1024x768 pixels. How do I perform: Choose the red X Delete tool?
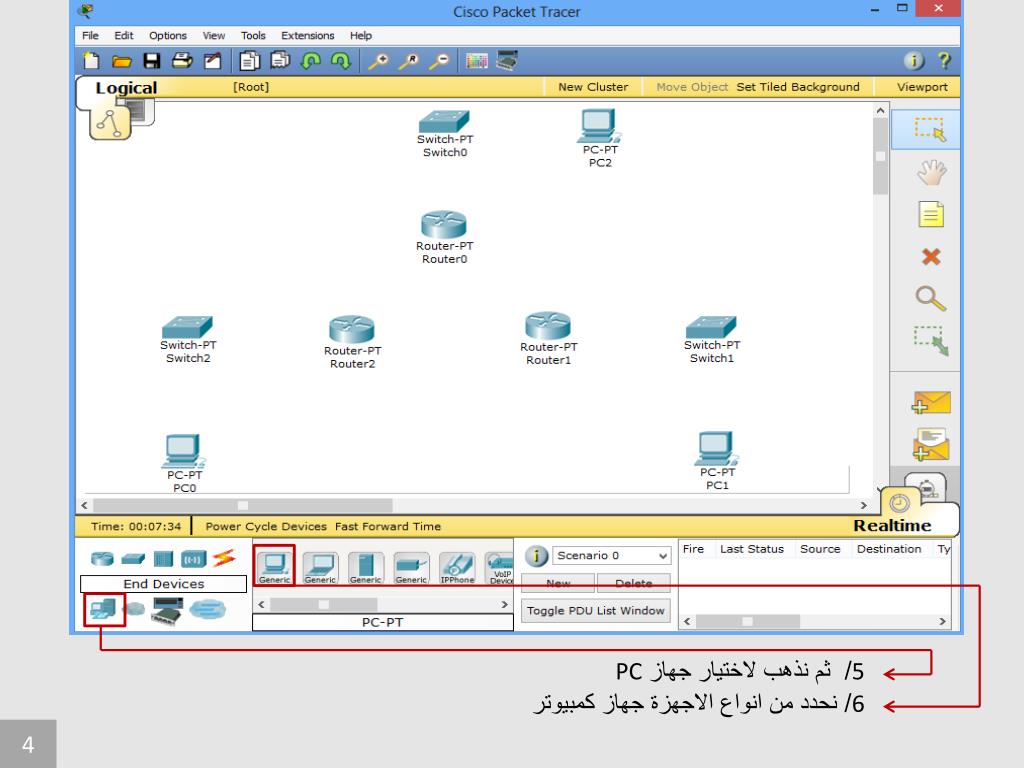(931, 257)
